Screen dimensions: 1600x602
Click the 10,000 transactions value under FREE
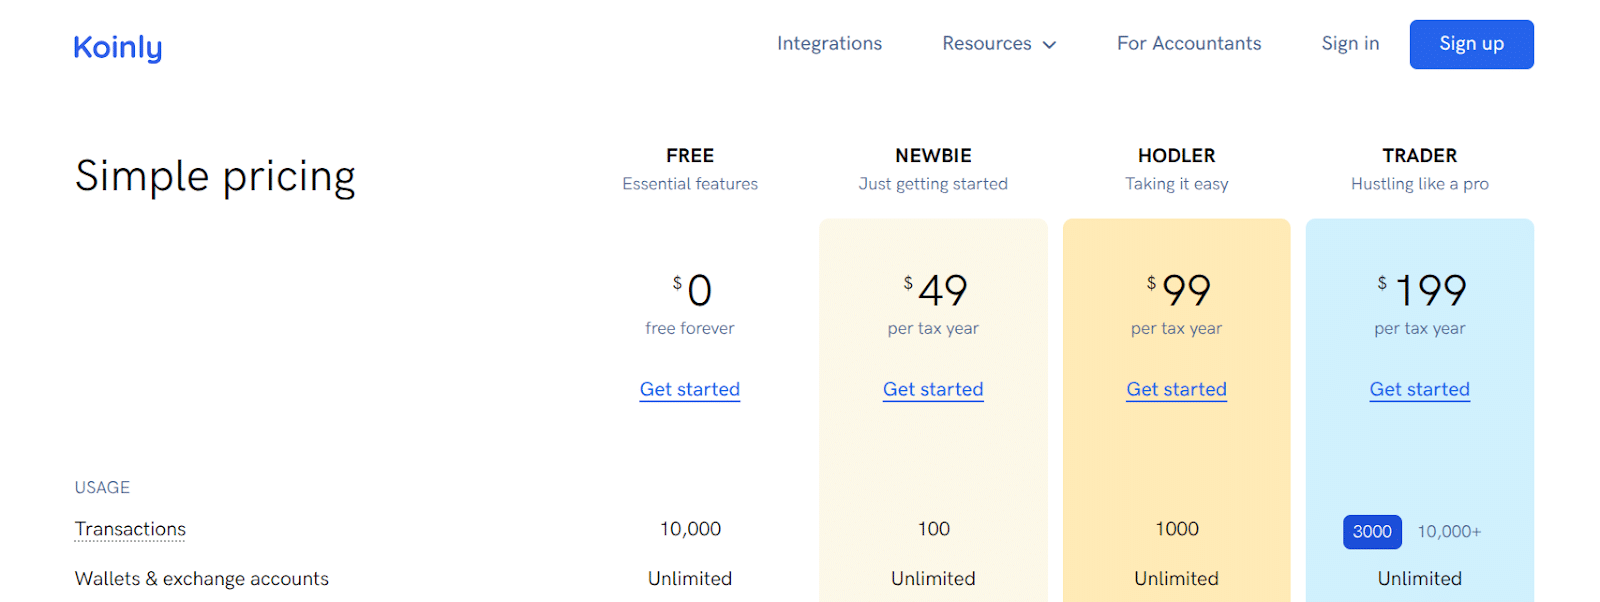click(x=690, y=529)
